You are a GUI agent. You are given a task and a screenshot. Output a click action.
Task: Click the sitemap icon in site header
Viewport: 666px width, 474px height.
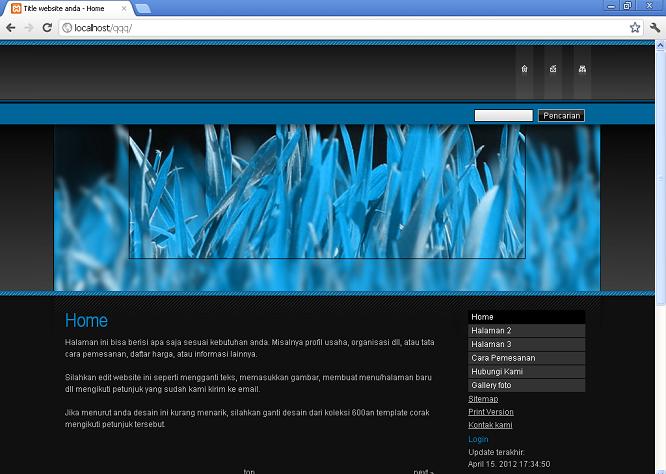(582, 69)
